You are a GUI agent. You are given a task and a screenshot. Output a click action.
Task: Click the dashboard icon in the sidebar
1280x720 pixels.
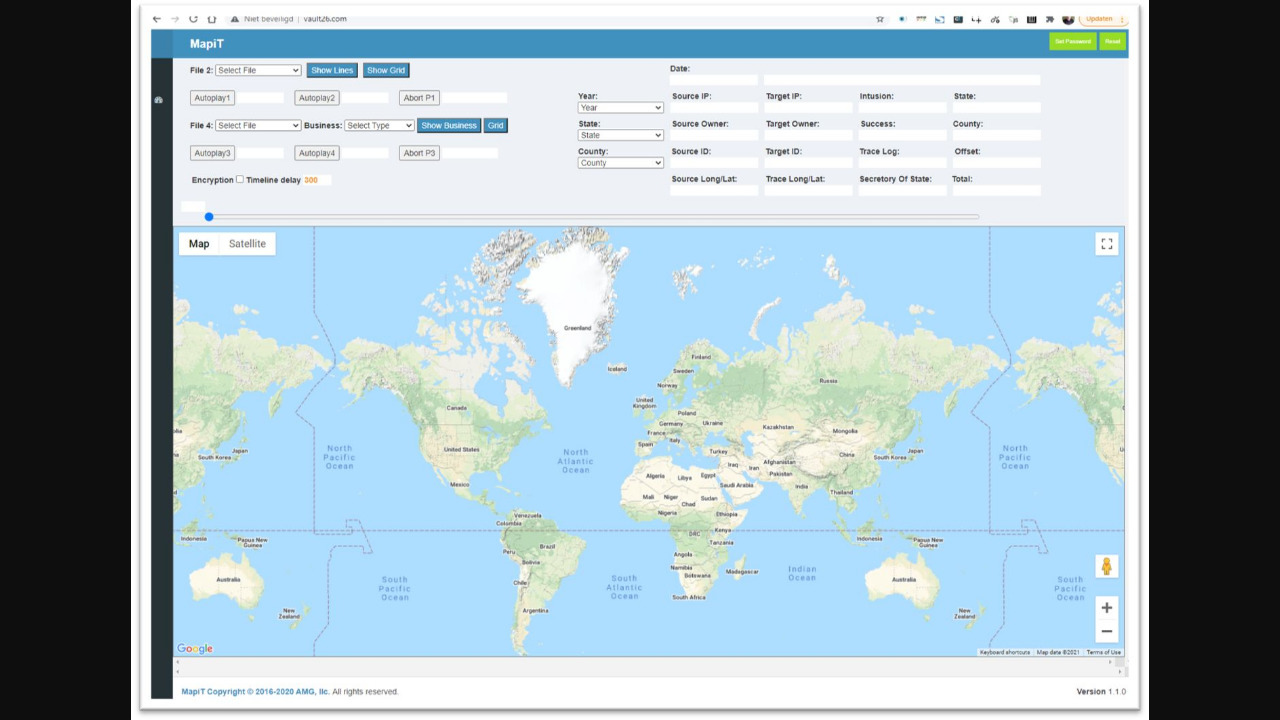158,100
